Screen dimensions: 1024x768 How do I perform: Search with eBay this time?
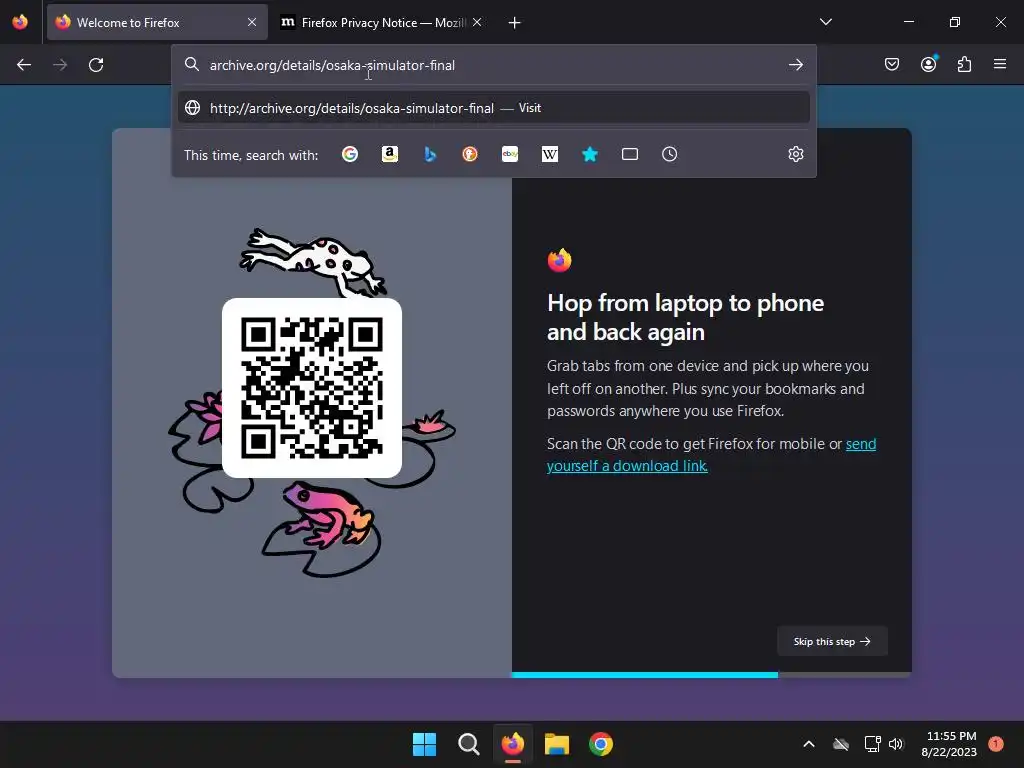tap(510, 154)
